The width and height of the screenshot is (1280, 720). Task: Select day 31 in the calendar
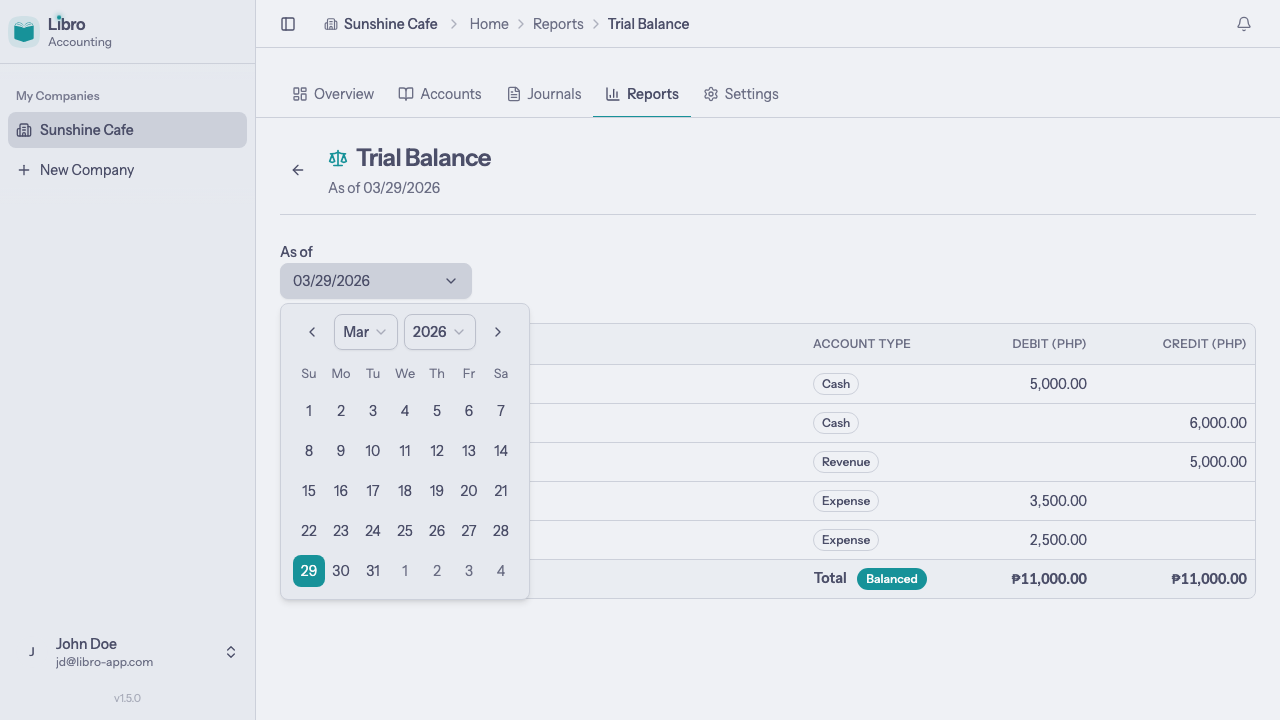point(373,571)
